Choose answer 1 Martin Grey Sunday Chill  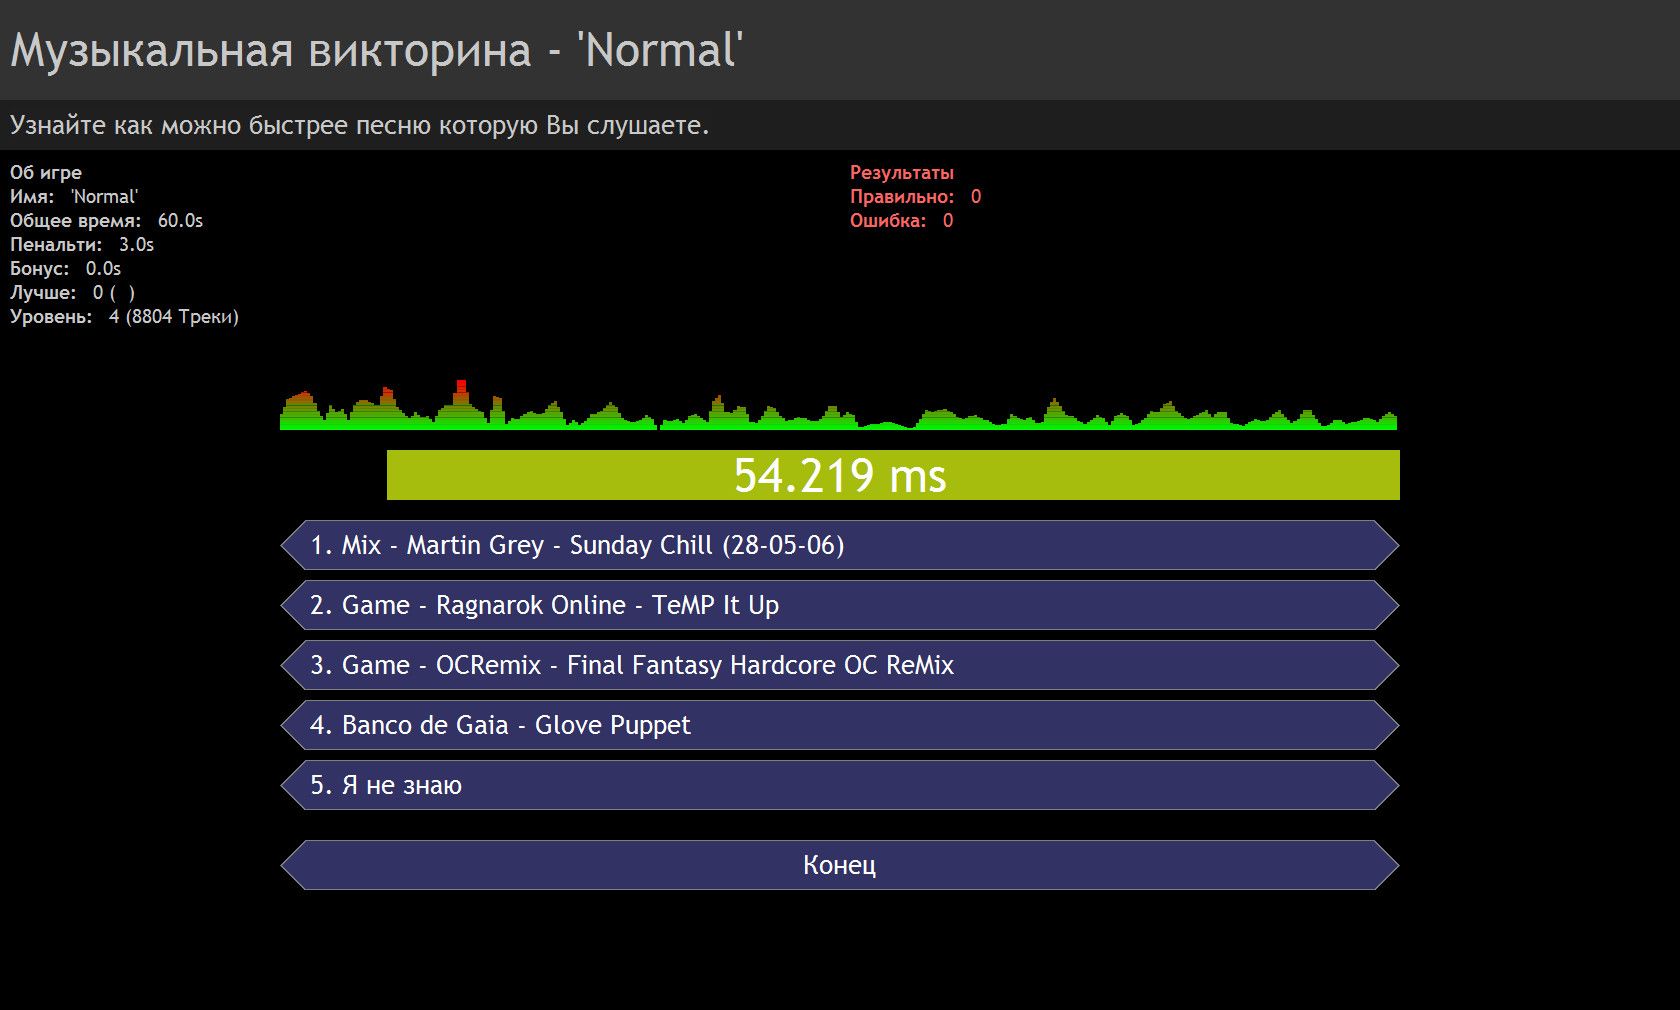839,545
